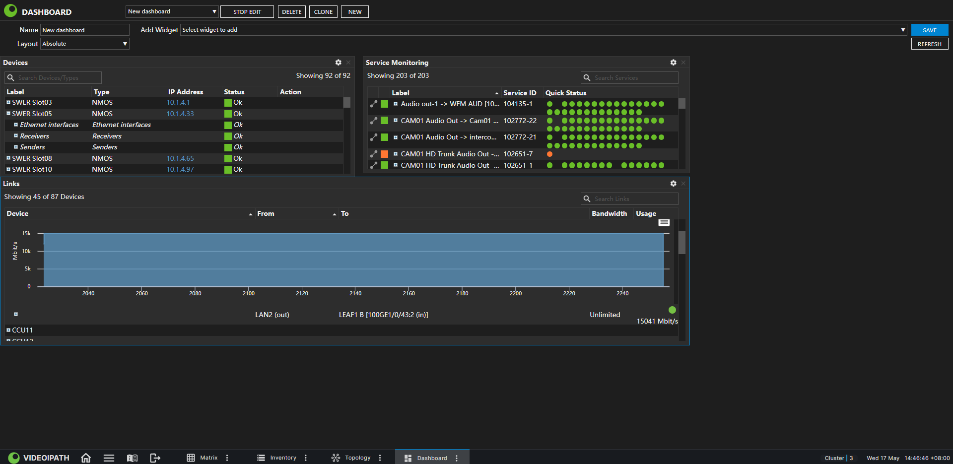Expand the SWLR Slot03 device row
The height and width of the screenshot is (464, 953).
click(9, 102)
